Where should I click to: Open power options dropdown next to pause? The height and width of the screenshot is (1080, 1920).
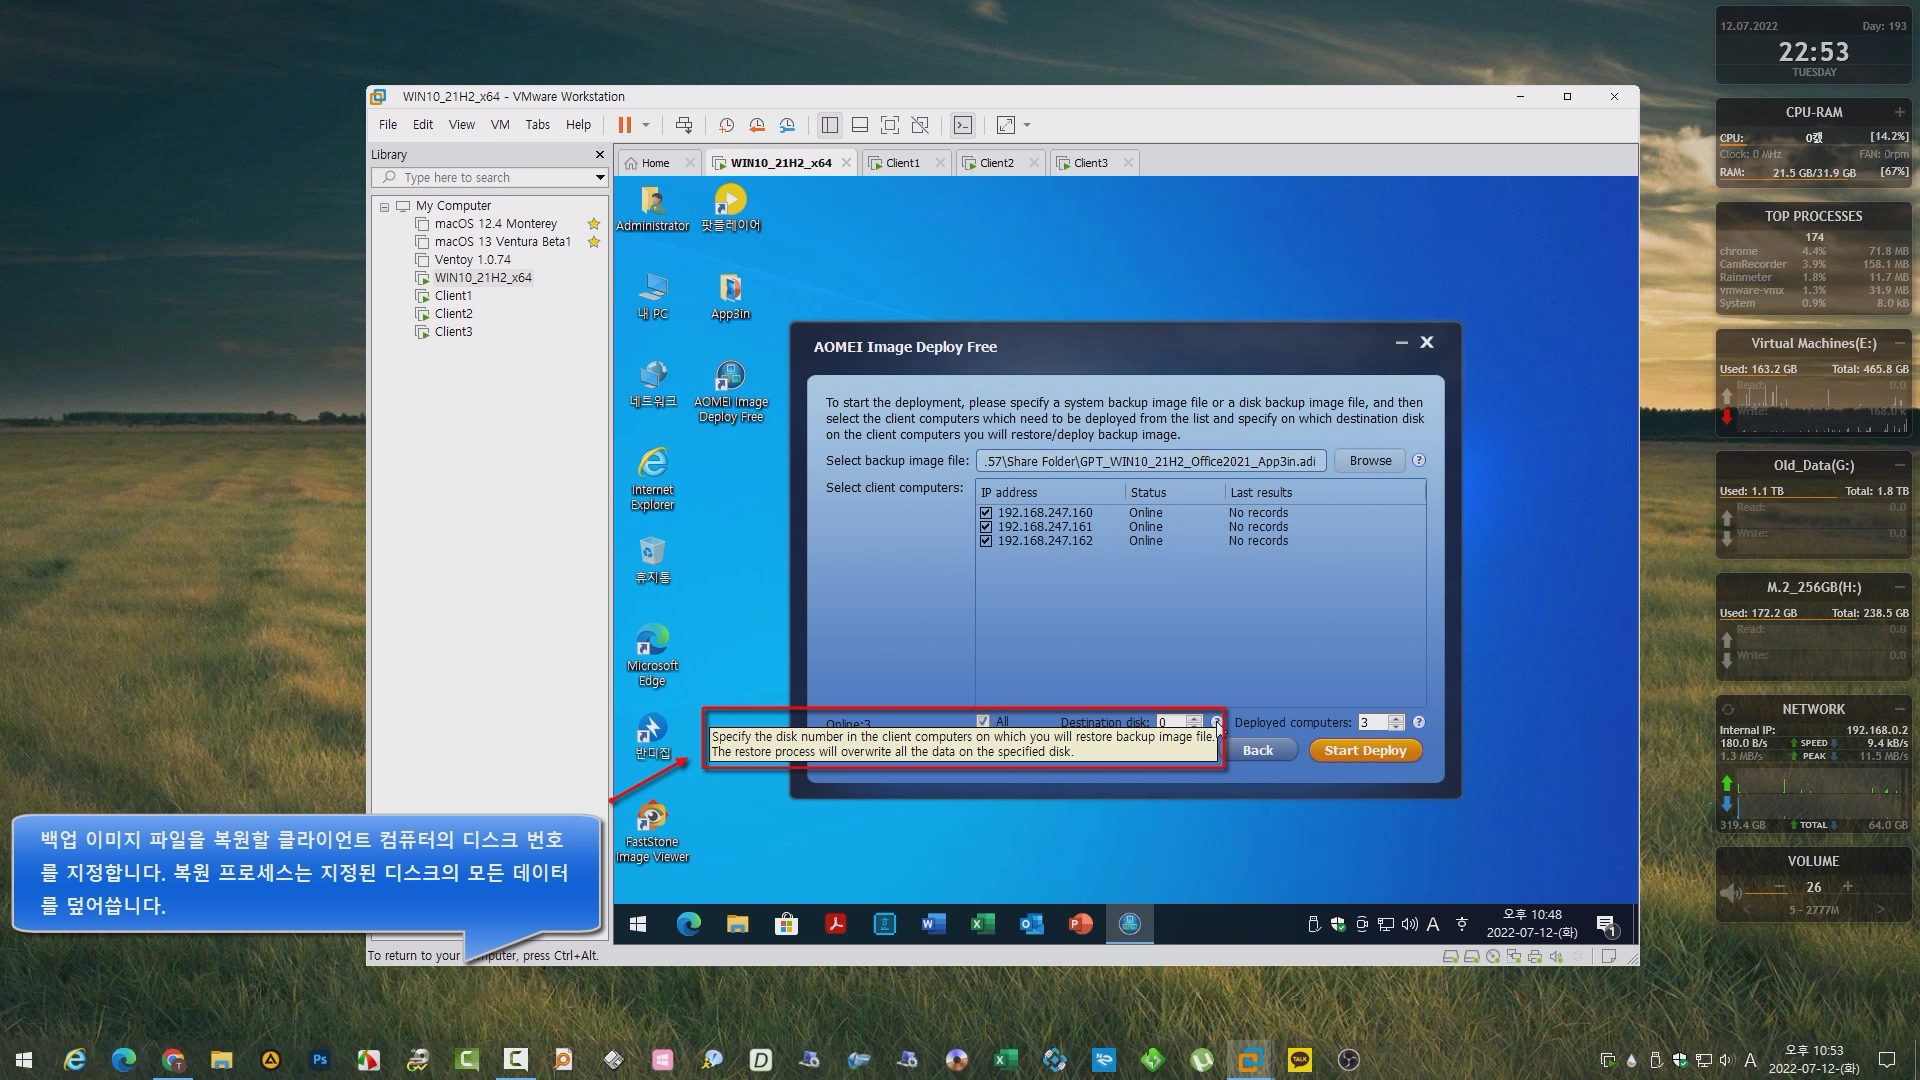click(646, 125)
